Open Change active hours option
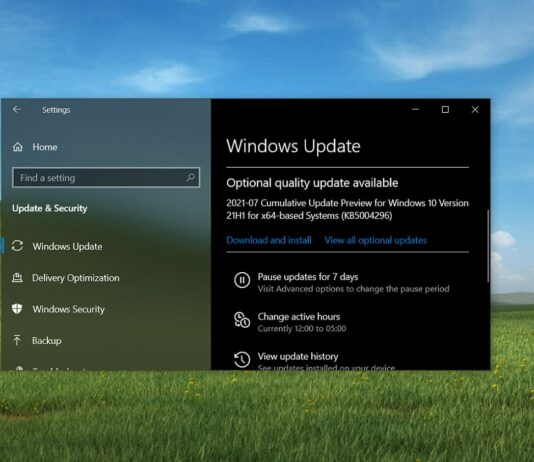 [299, 317]
